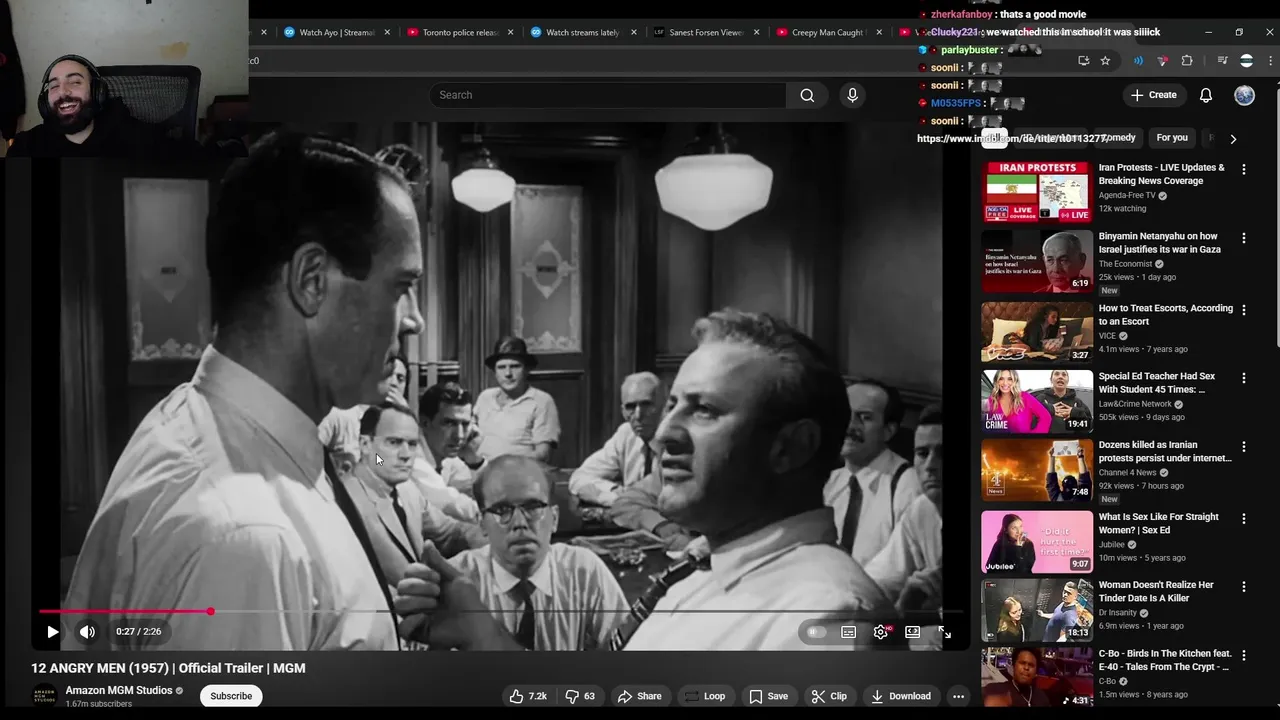Open options for the Jubilee Sex Ed video
The height and width of the screenshot is (720, 1280).
(1244, 519)
